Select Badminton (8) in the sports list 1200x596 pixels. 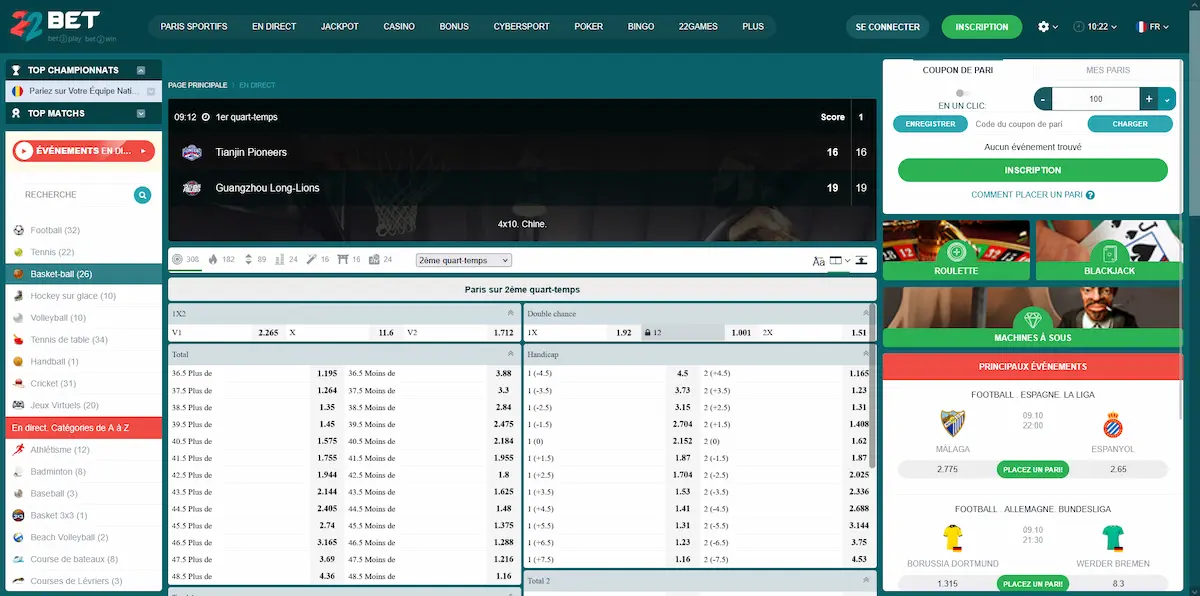83,472
